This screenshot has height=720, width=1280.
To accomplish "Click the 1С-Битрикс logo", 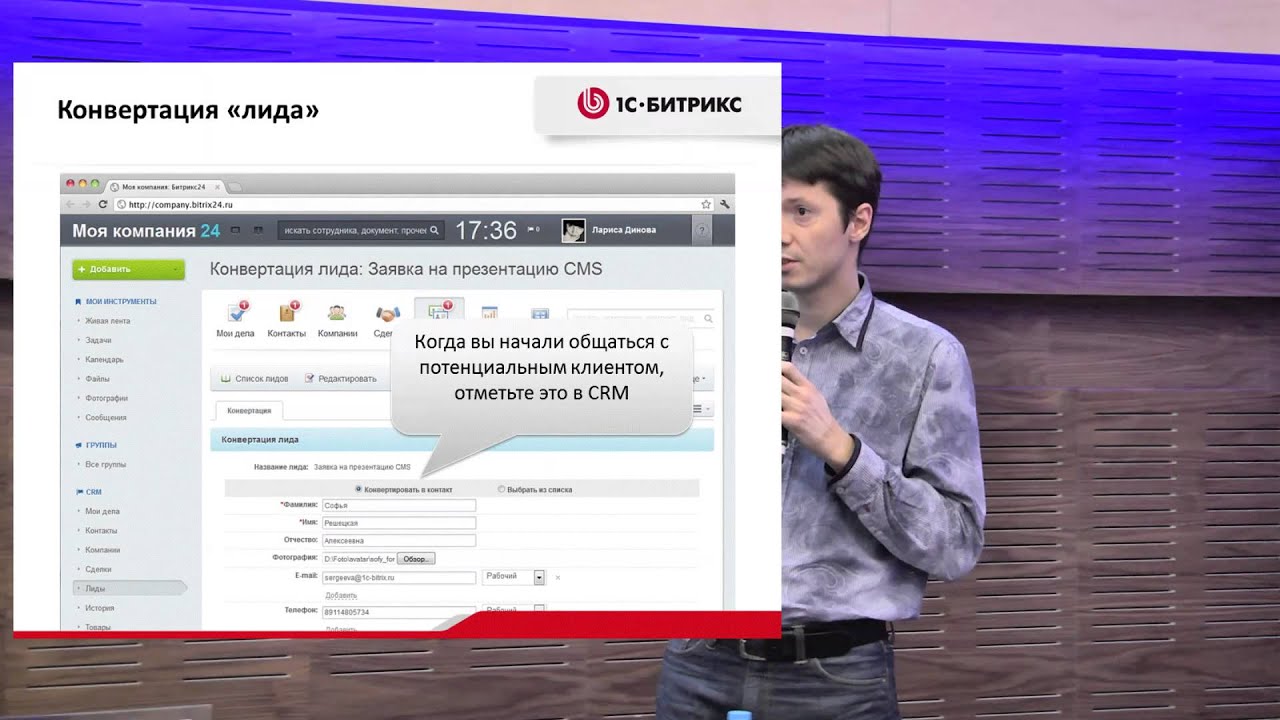I will coord(660,102).
